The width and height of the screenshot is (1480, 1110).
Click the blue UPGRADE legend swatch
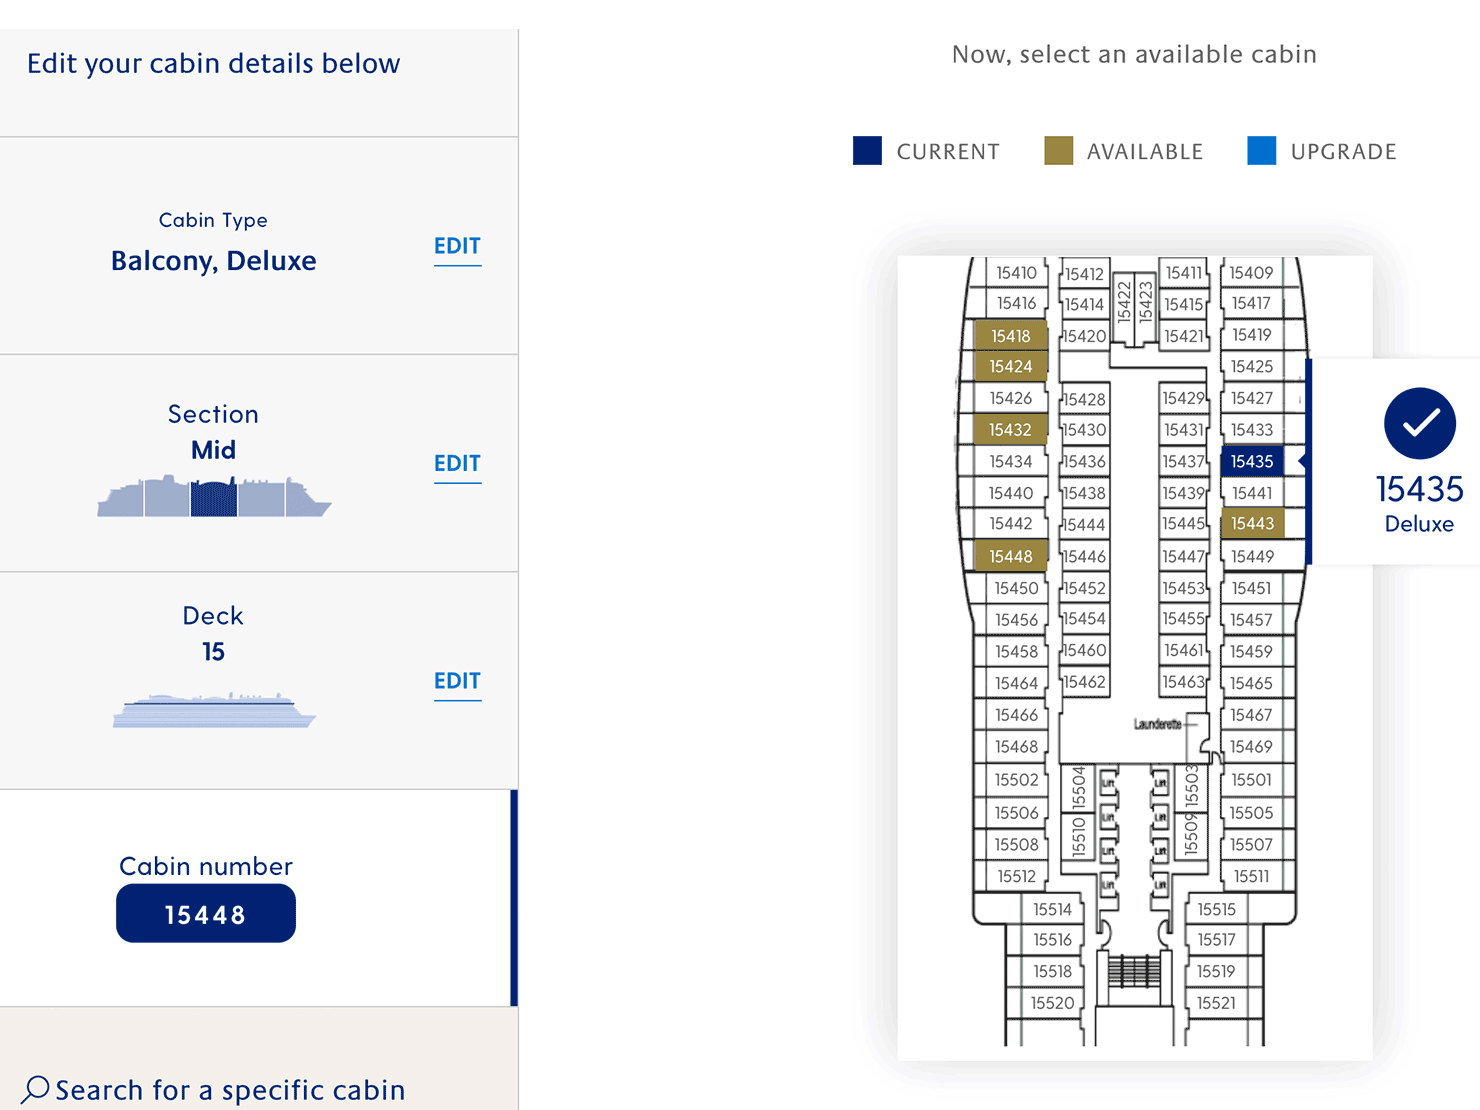[1261, 150]
